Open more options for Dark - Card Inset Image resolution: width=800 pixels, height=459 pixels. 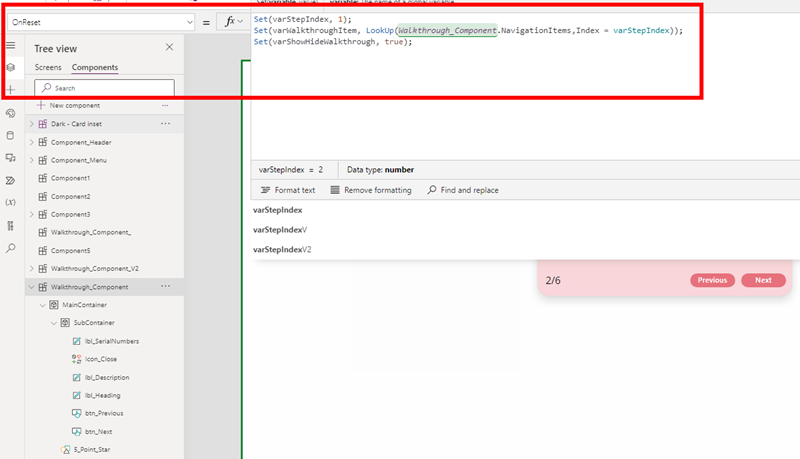tap(166, 124)
